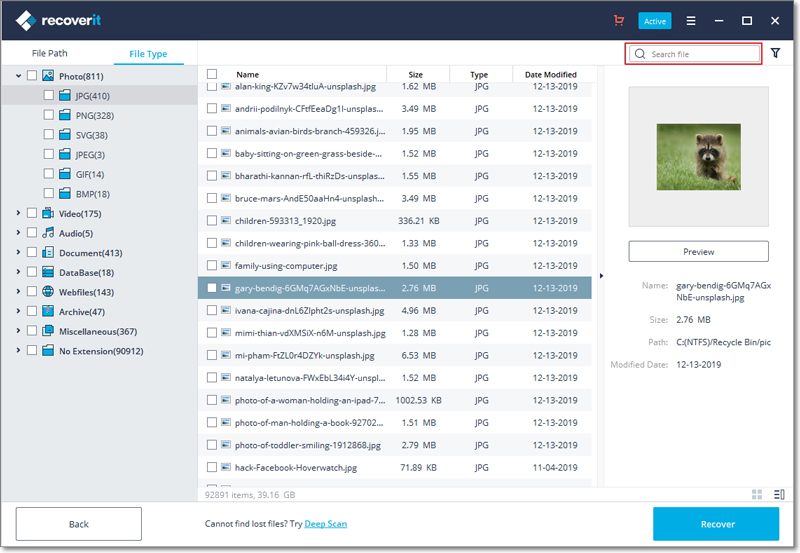Check the PNG(328) checkbox
Viewport: 800px width, 553px height.
coord(48,115)
